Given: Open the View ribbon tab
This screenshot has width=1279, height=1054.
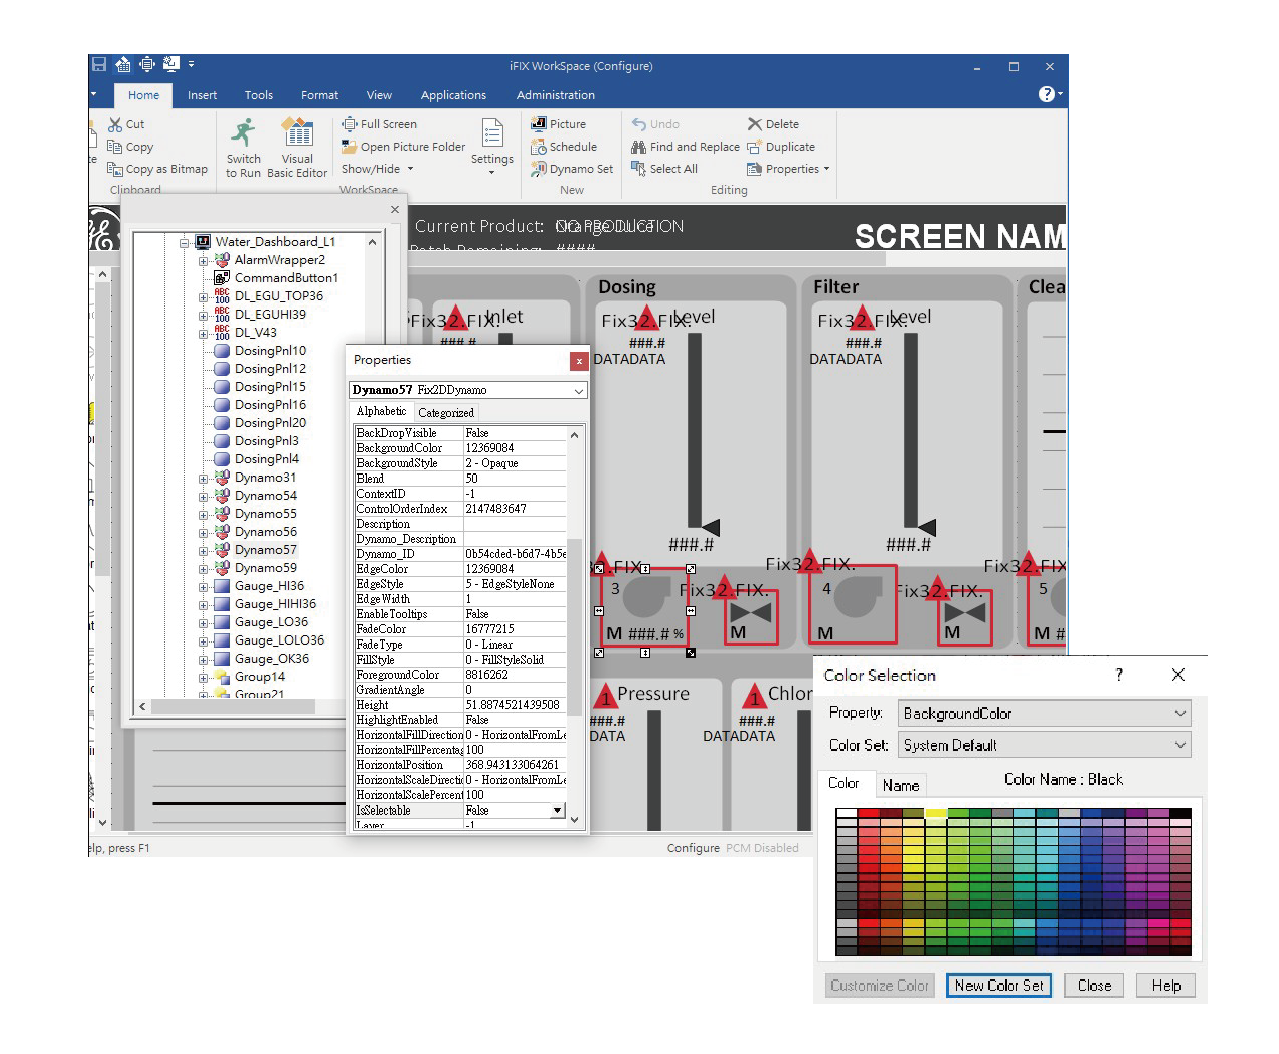Looking at the screenshot, I should [x=379, y=95].
